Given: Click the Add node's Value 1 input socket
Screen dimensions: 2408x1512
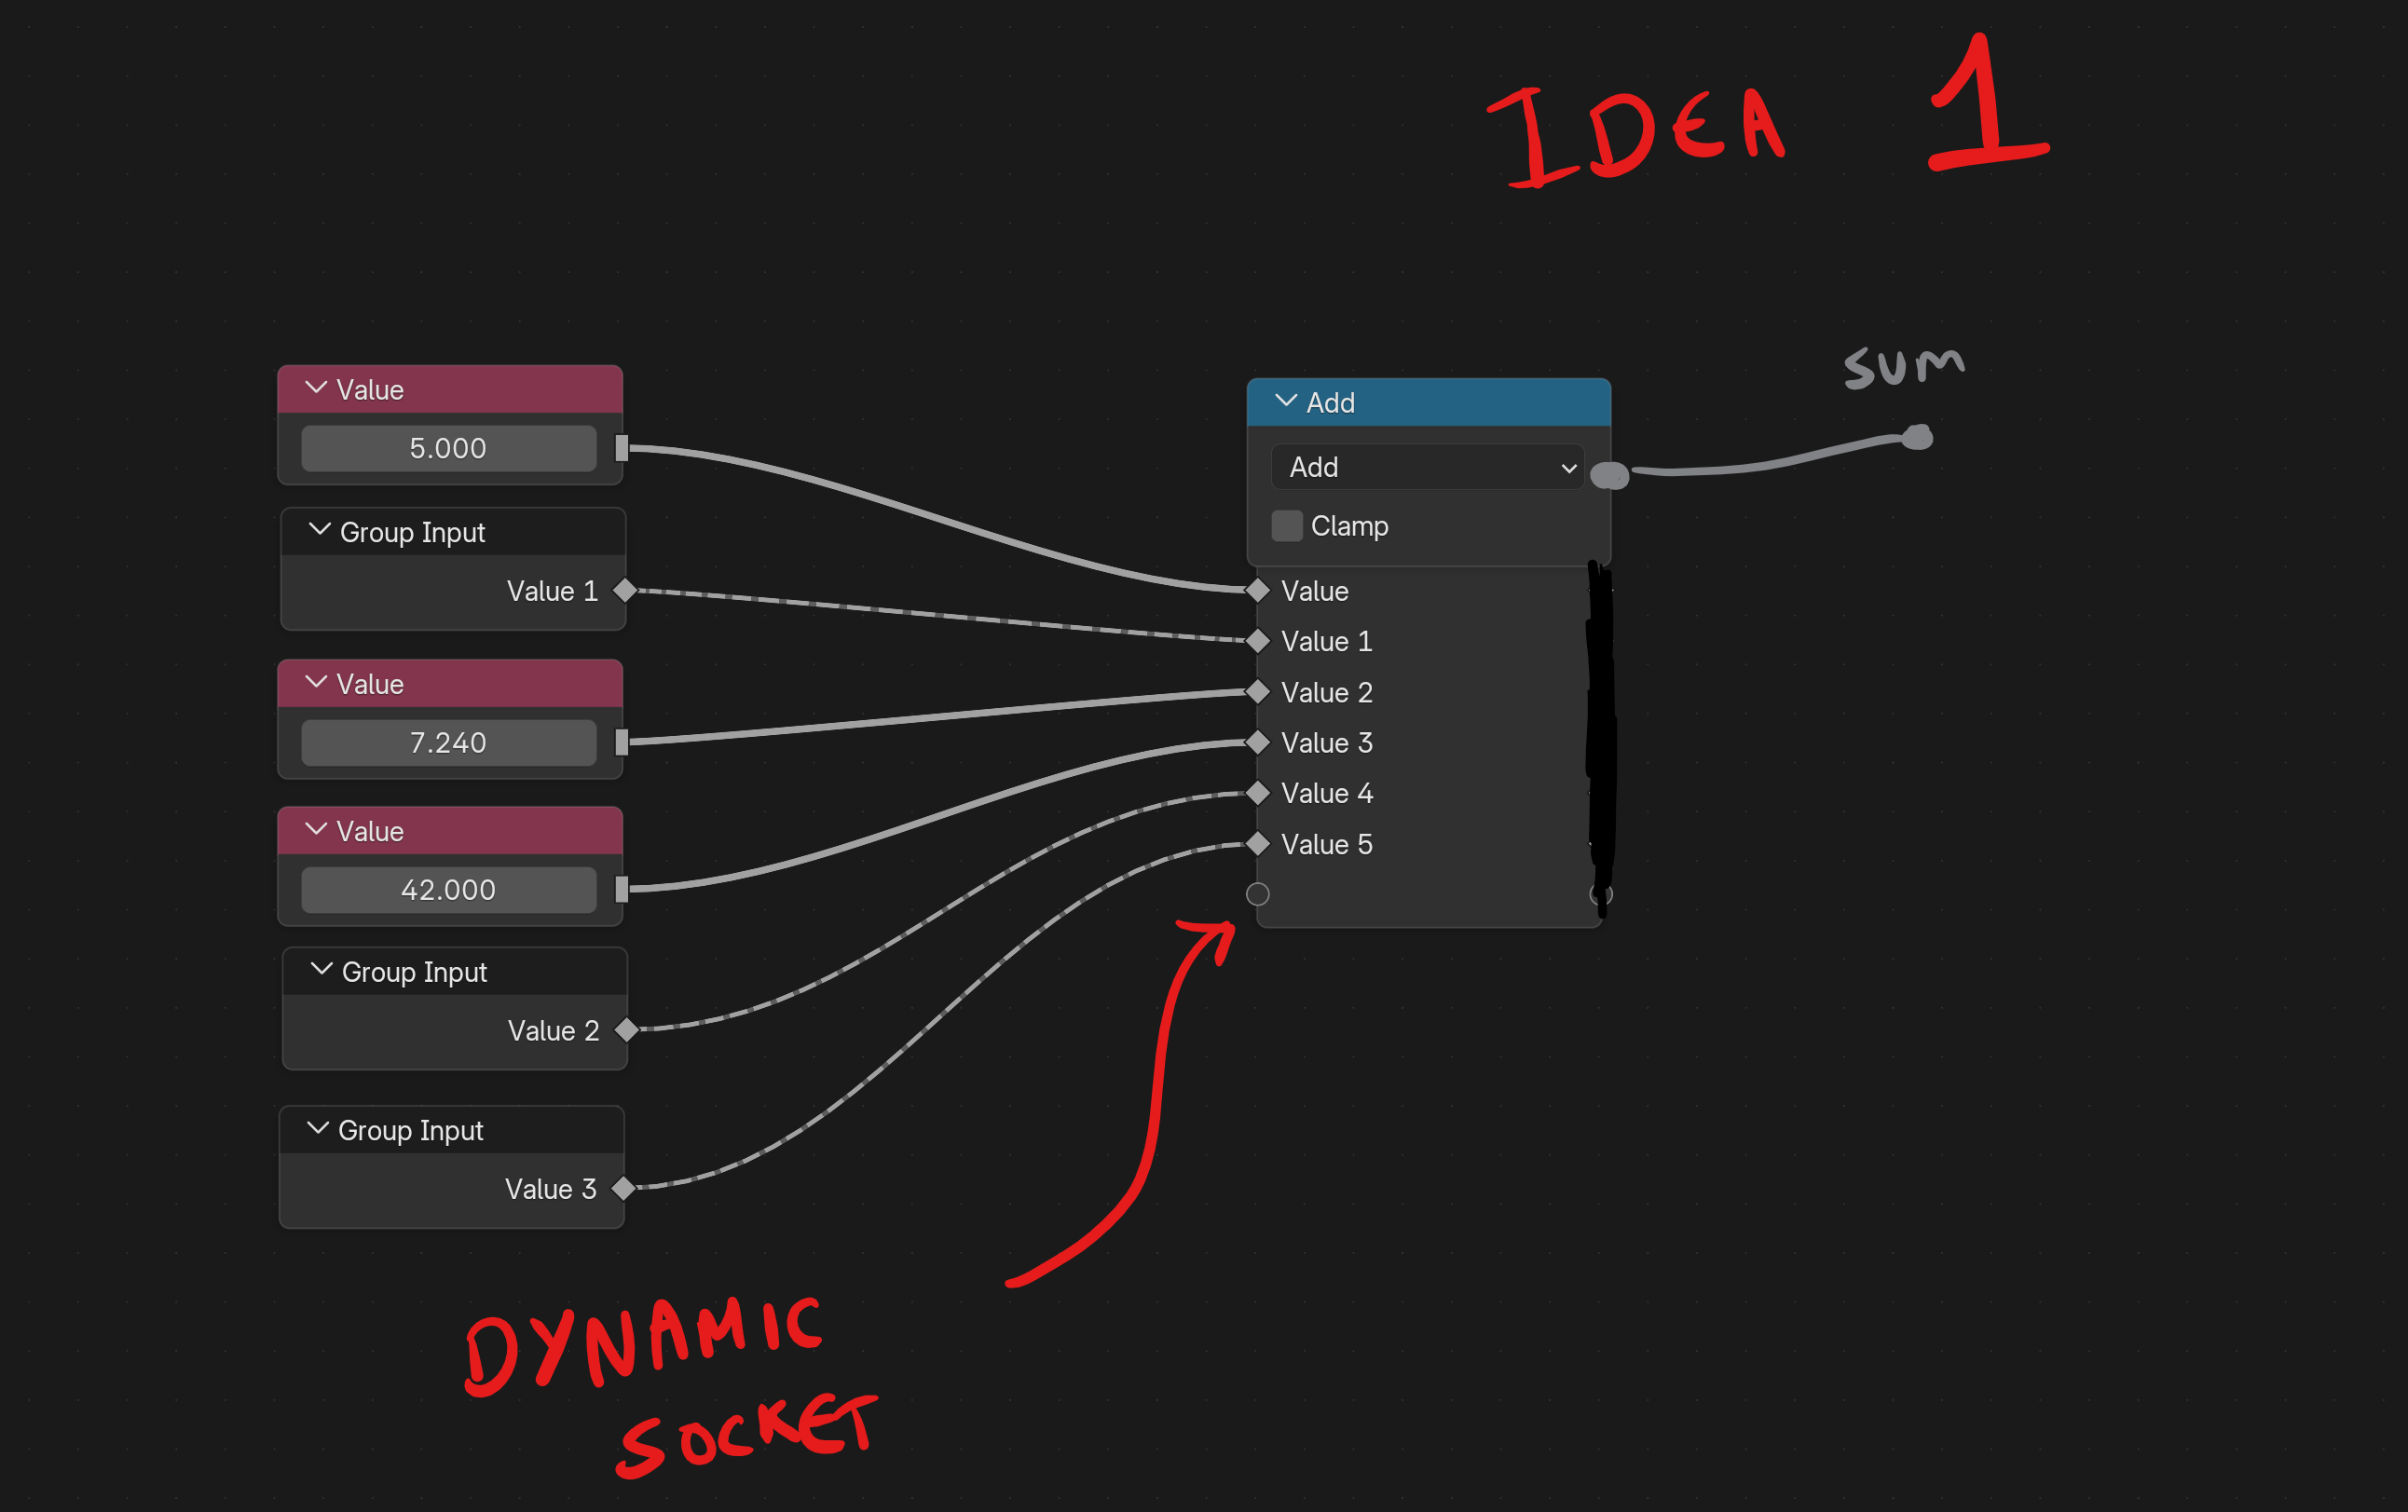Looking at the screenshot, I should [1258, 641].
